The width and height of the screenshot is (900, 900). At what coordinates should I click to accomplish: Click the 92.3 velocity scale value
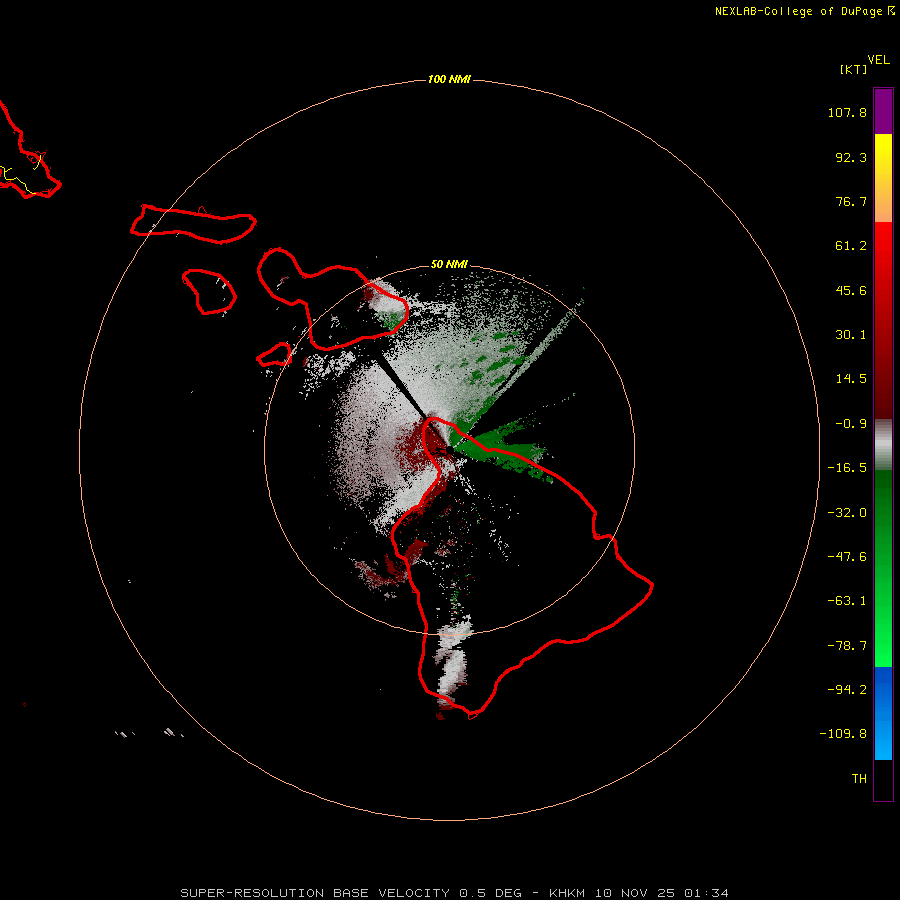click(x=851, y=157)
